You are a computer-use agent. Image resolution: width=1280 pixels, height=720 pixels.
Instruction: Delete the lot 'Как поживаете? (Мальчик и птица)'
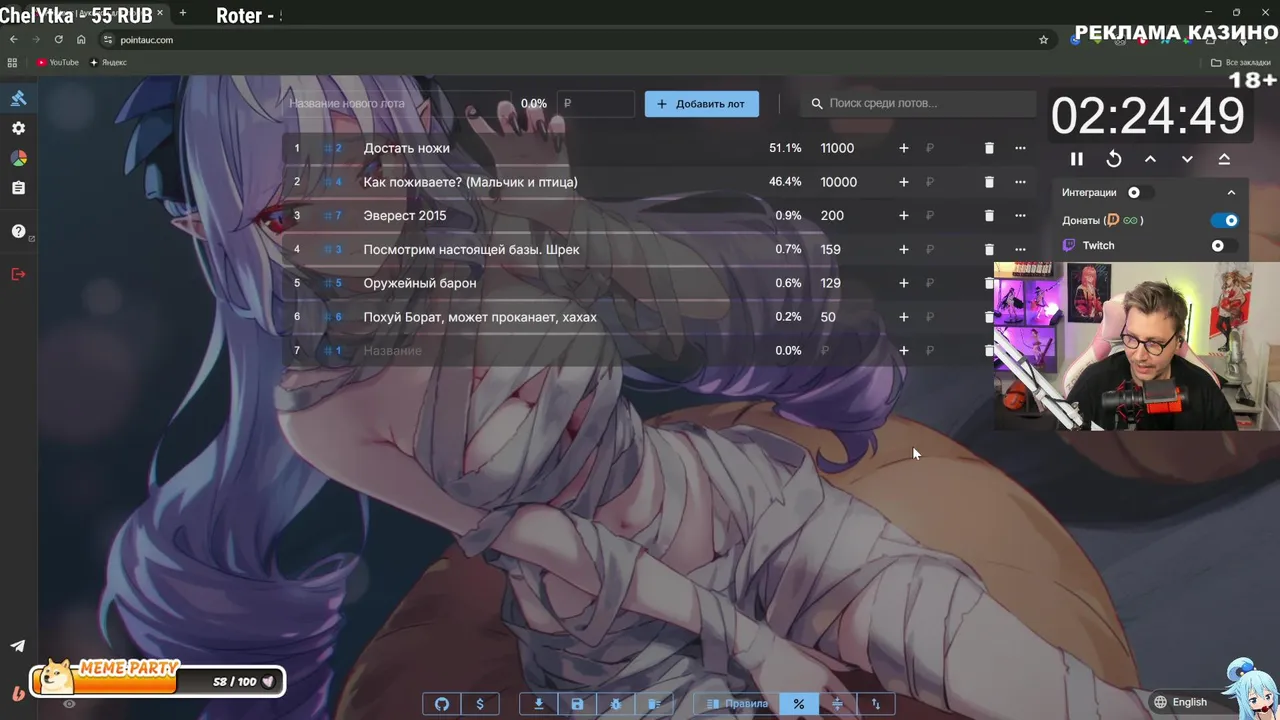coord(989,182)
